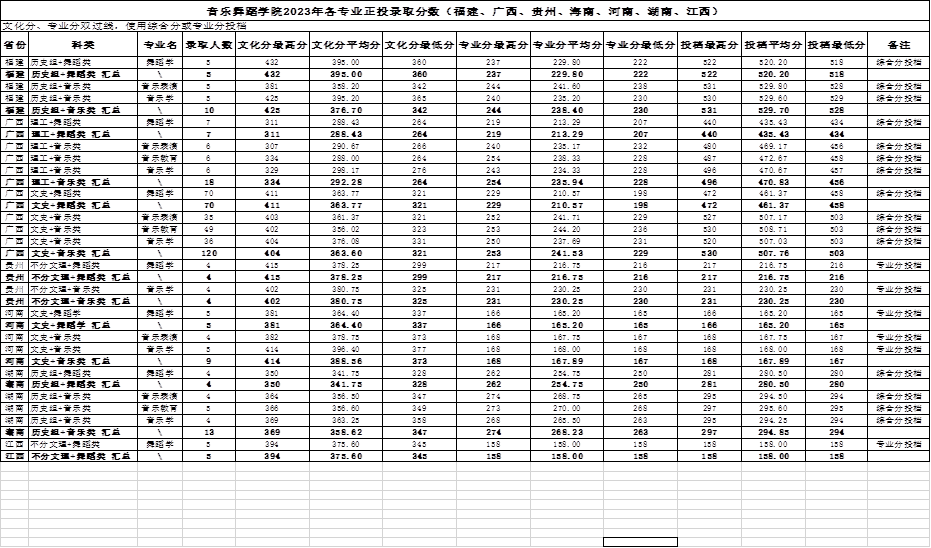The width and height of the screenshot is (931, 548).
Task: Click the 专业分最高分 header cell
Action: tap(492, 46)
